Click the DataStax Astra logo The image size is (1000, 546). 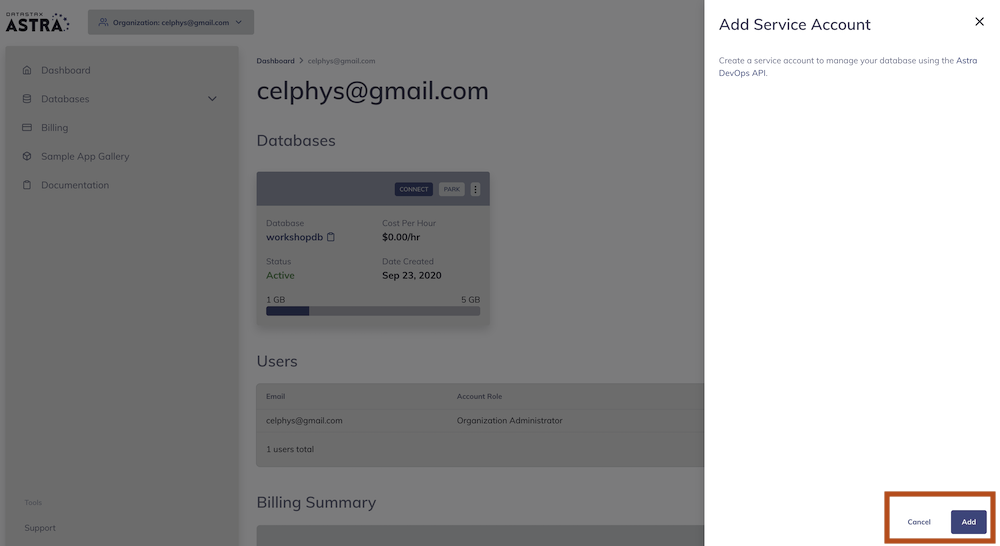pyautogui.click(x=37, y=21)
